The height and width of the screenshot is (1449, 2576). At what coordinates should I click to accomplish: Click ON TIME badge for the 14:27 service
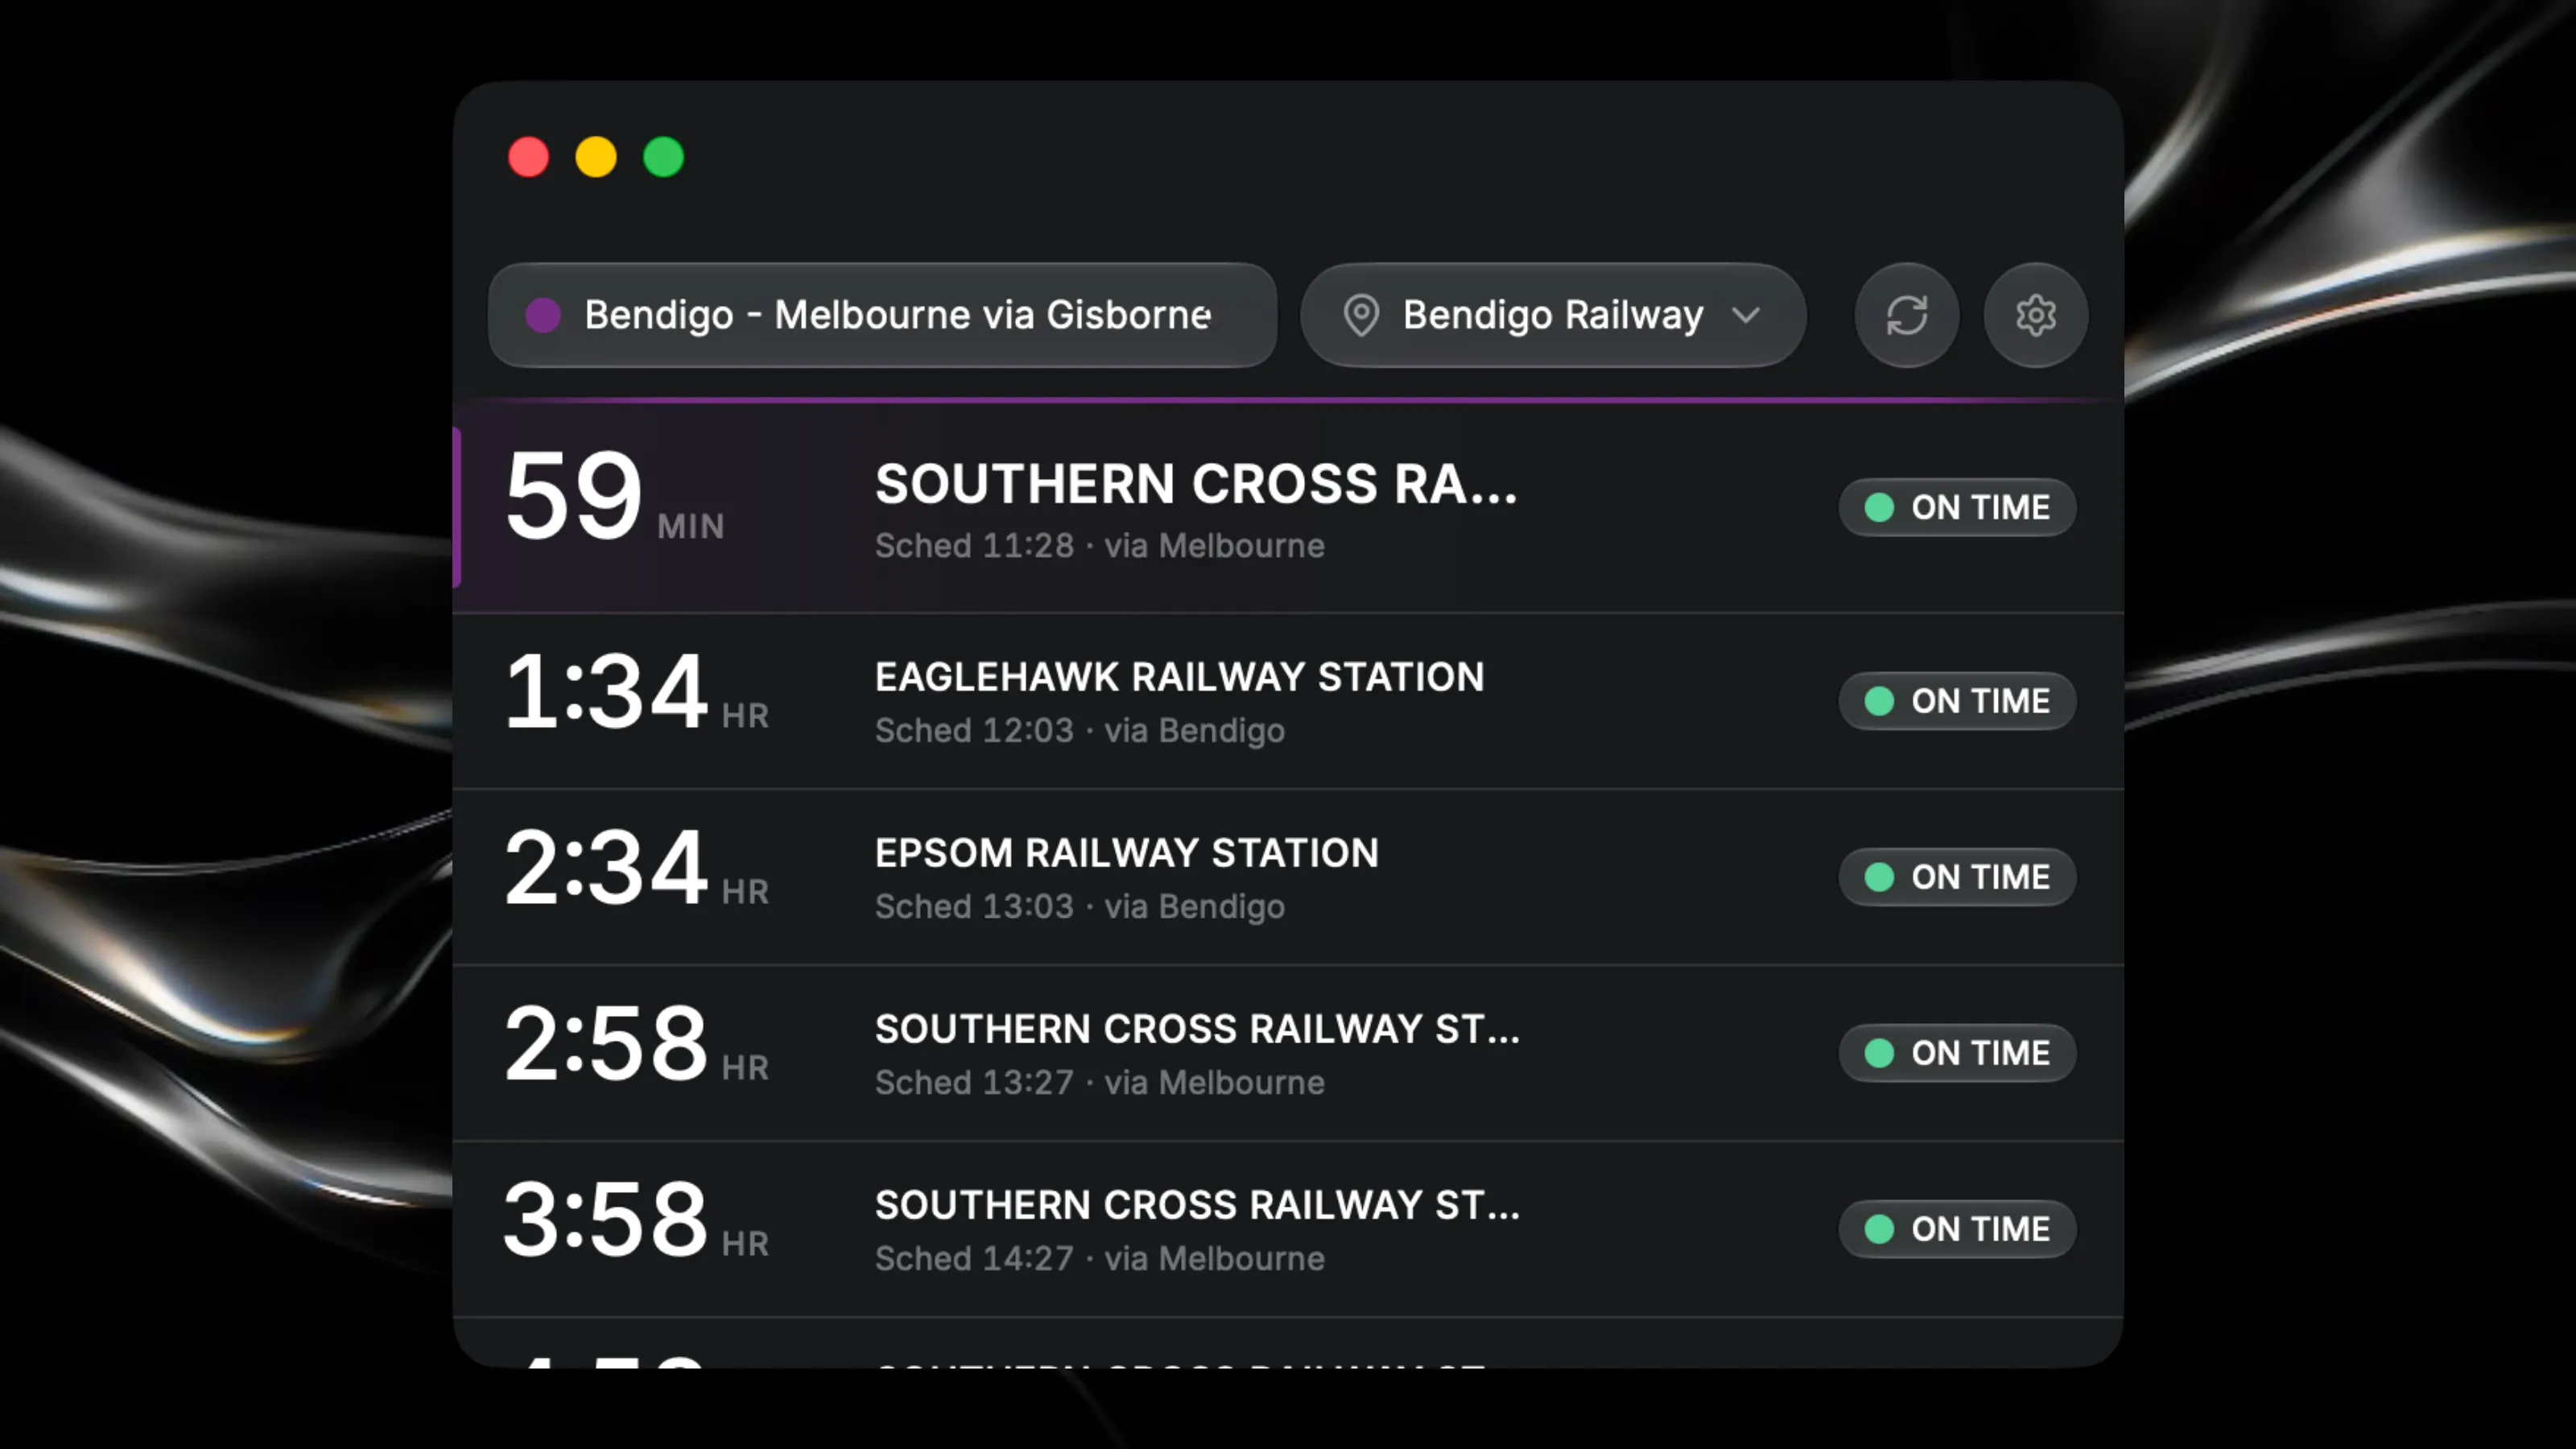point(1957,1229)
